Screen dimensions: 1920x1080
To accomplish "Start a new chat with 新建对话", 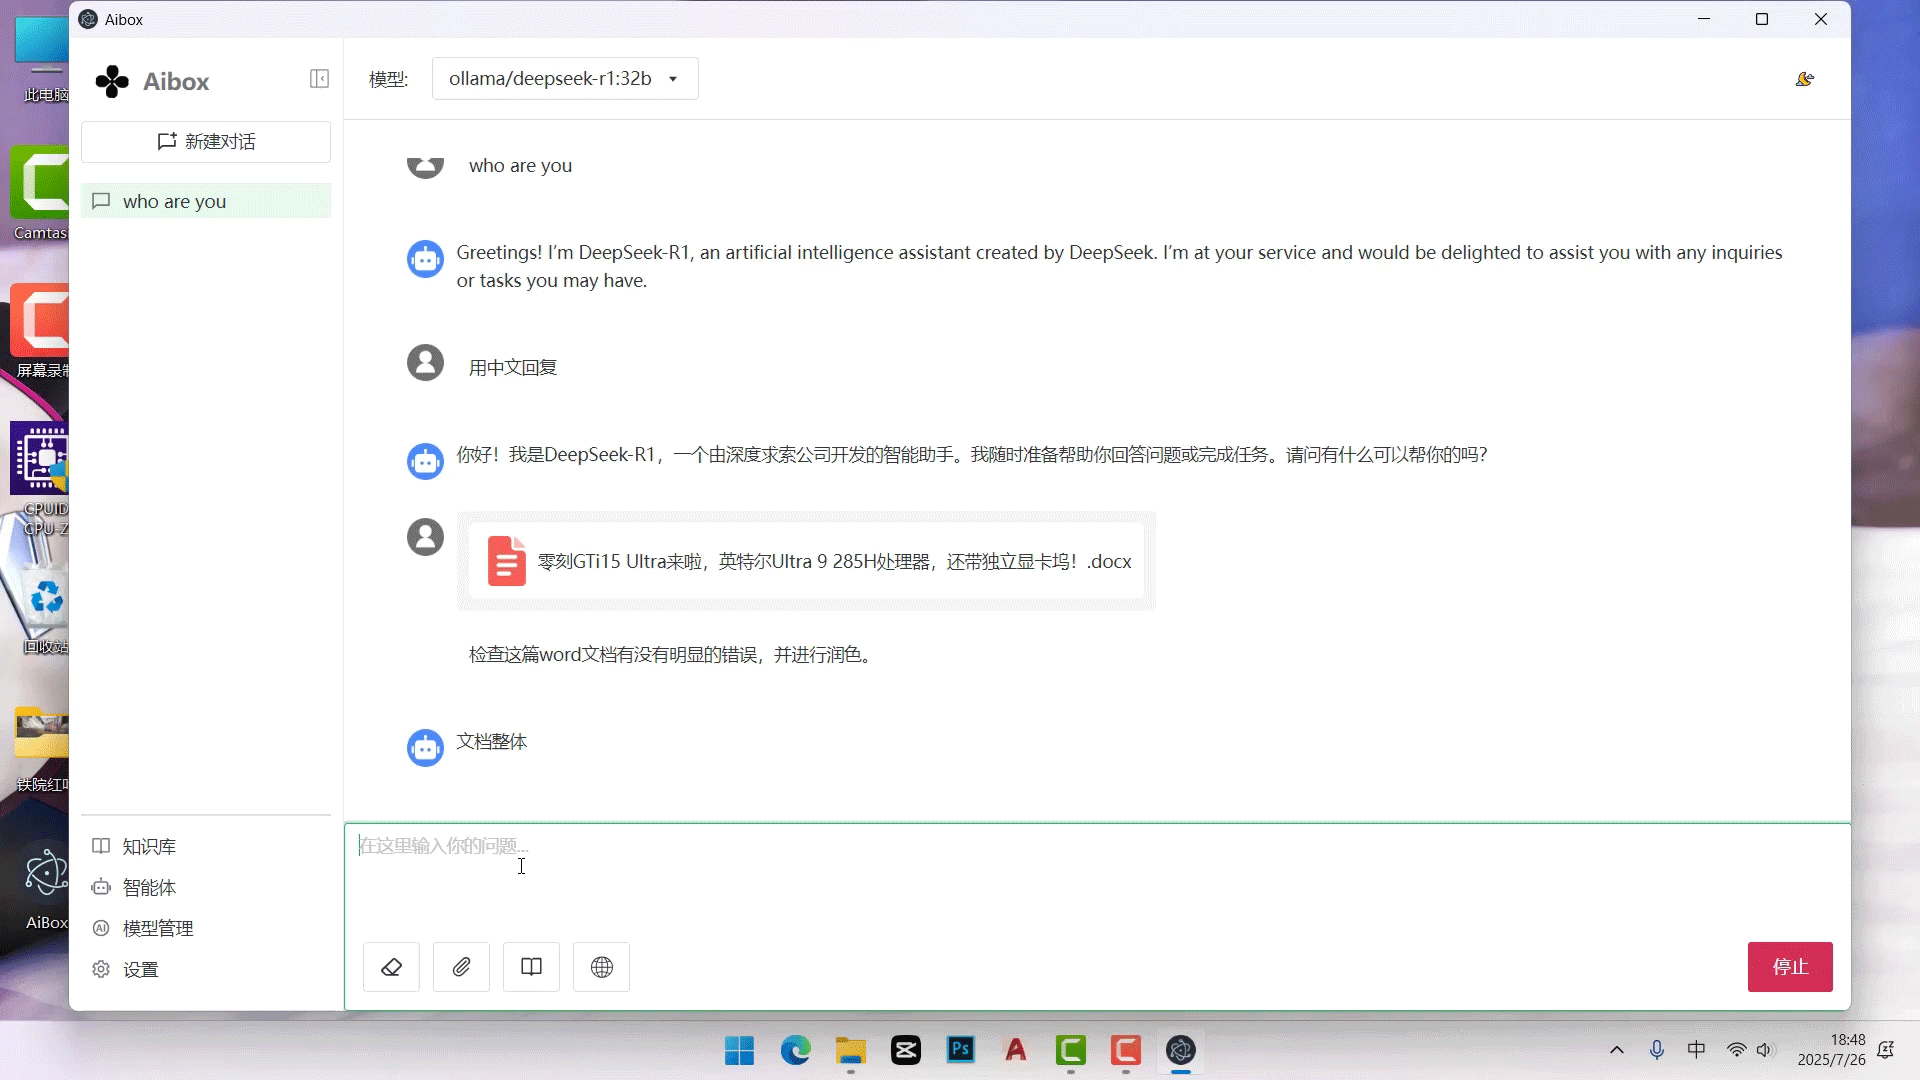I will coord(205,141).
